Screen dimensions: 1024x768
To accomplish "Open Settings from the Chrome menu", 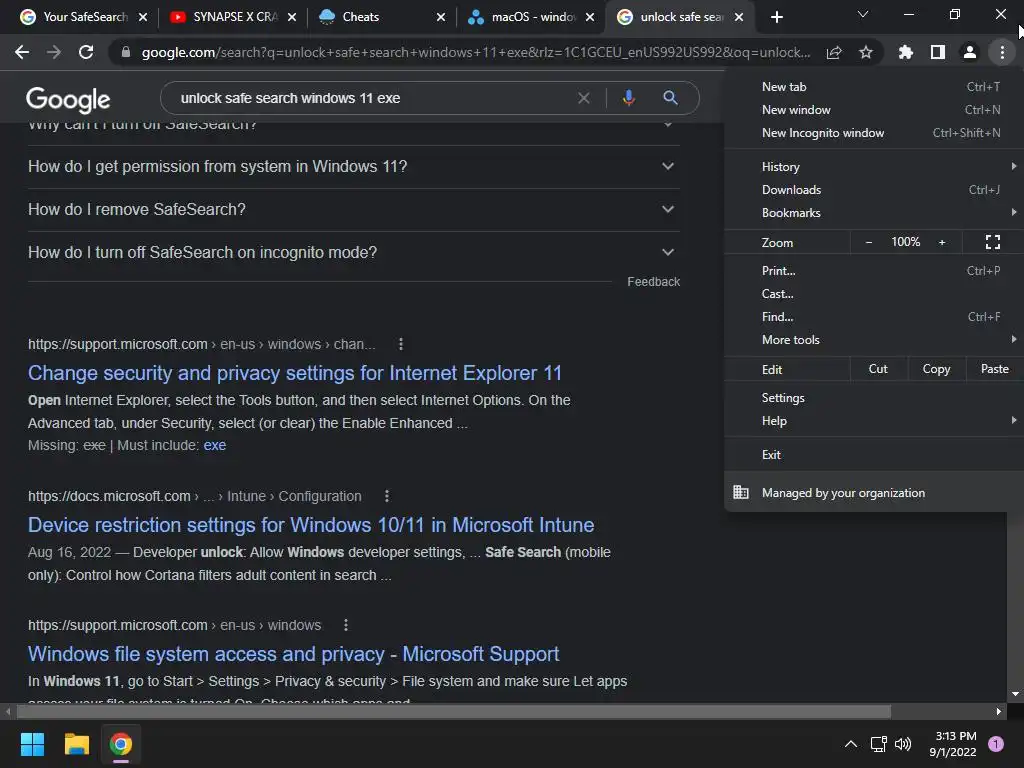I will 874,398.
